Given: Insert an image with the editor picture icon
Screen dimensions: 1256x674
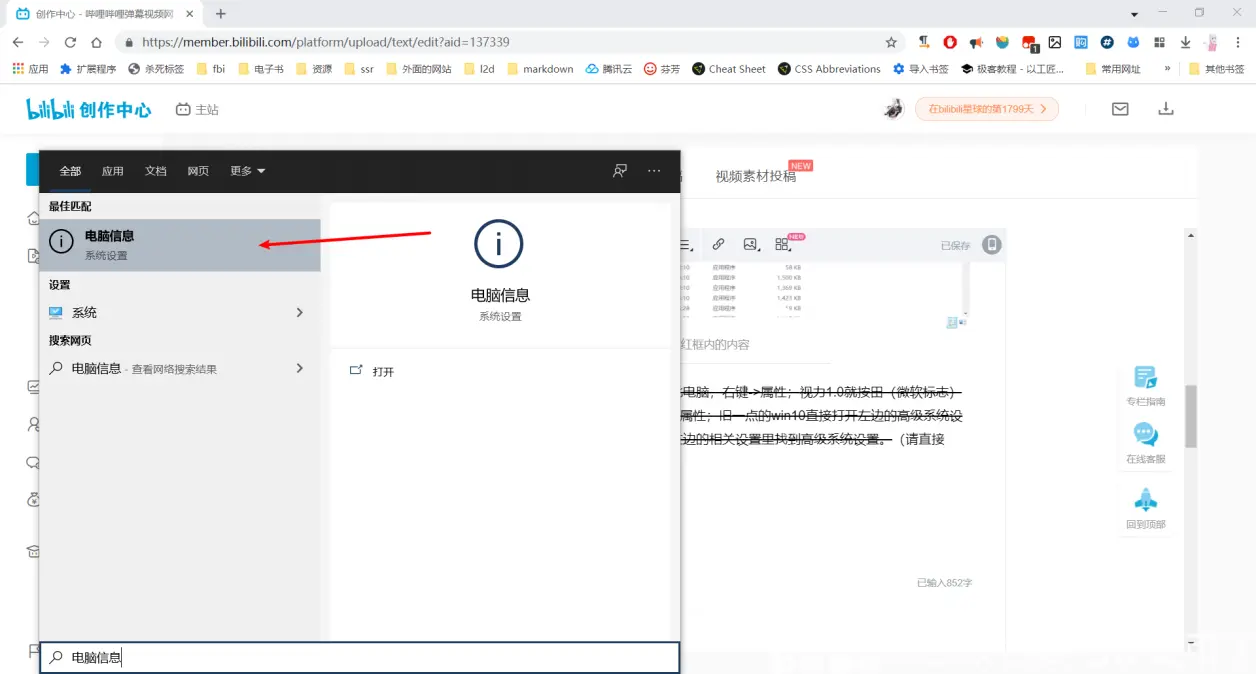Looking at the screenshot, I should [750, 244].
